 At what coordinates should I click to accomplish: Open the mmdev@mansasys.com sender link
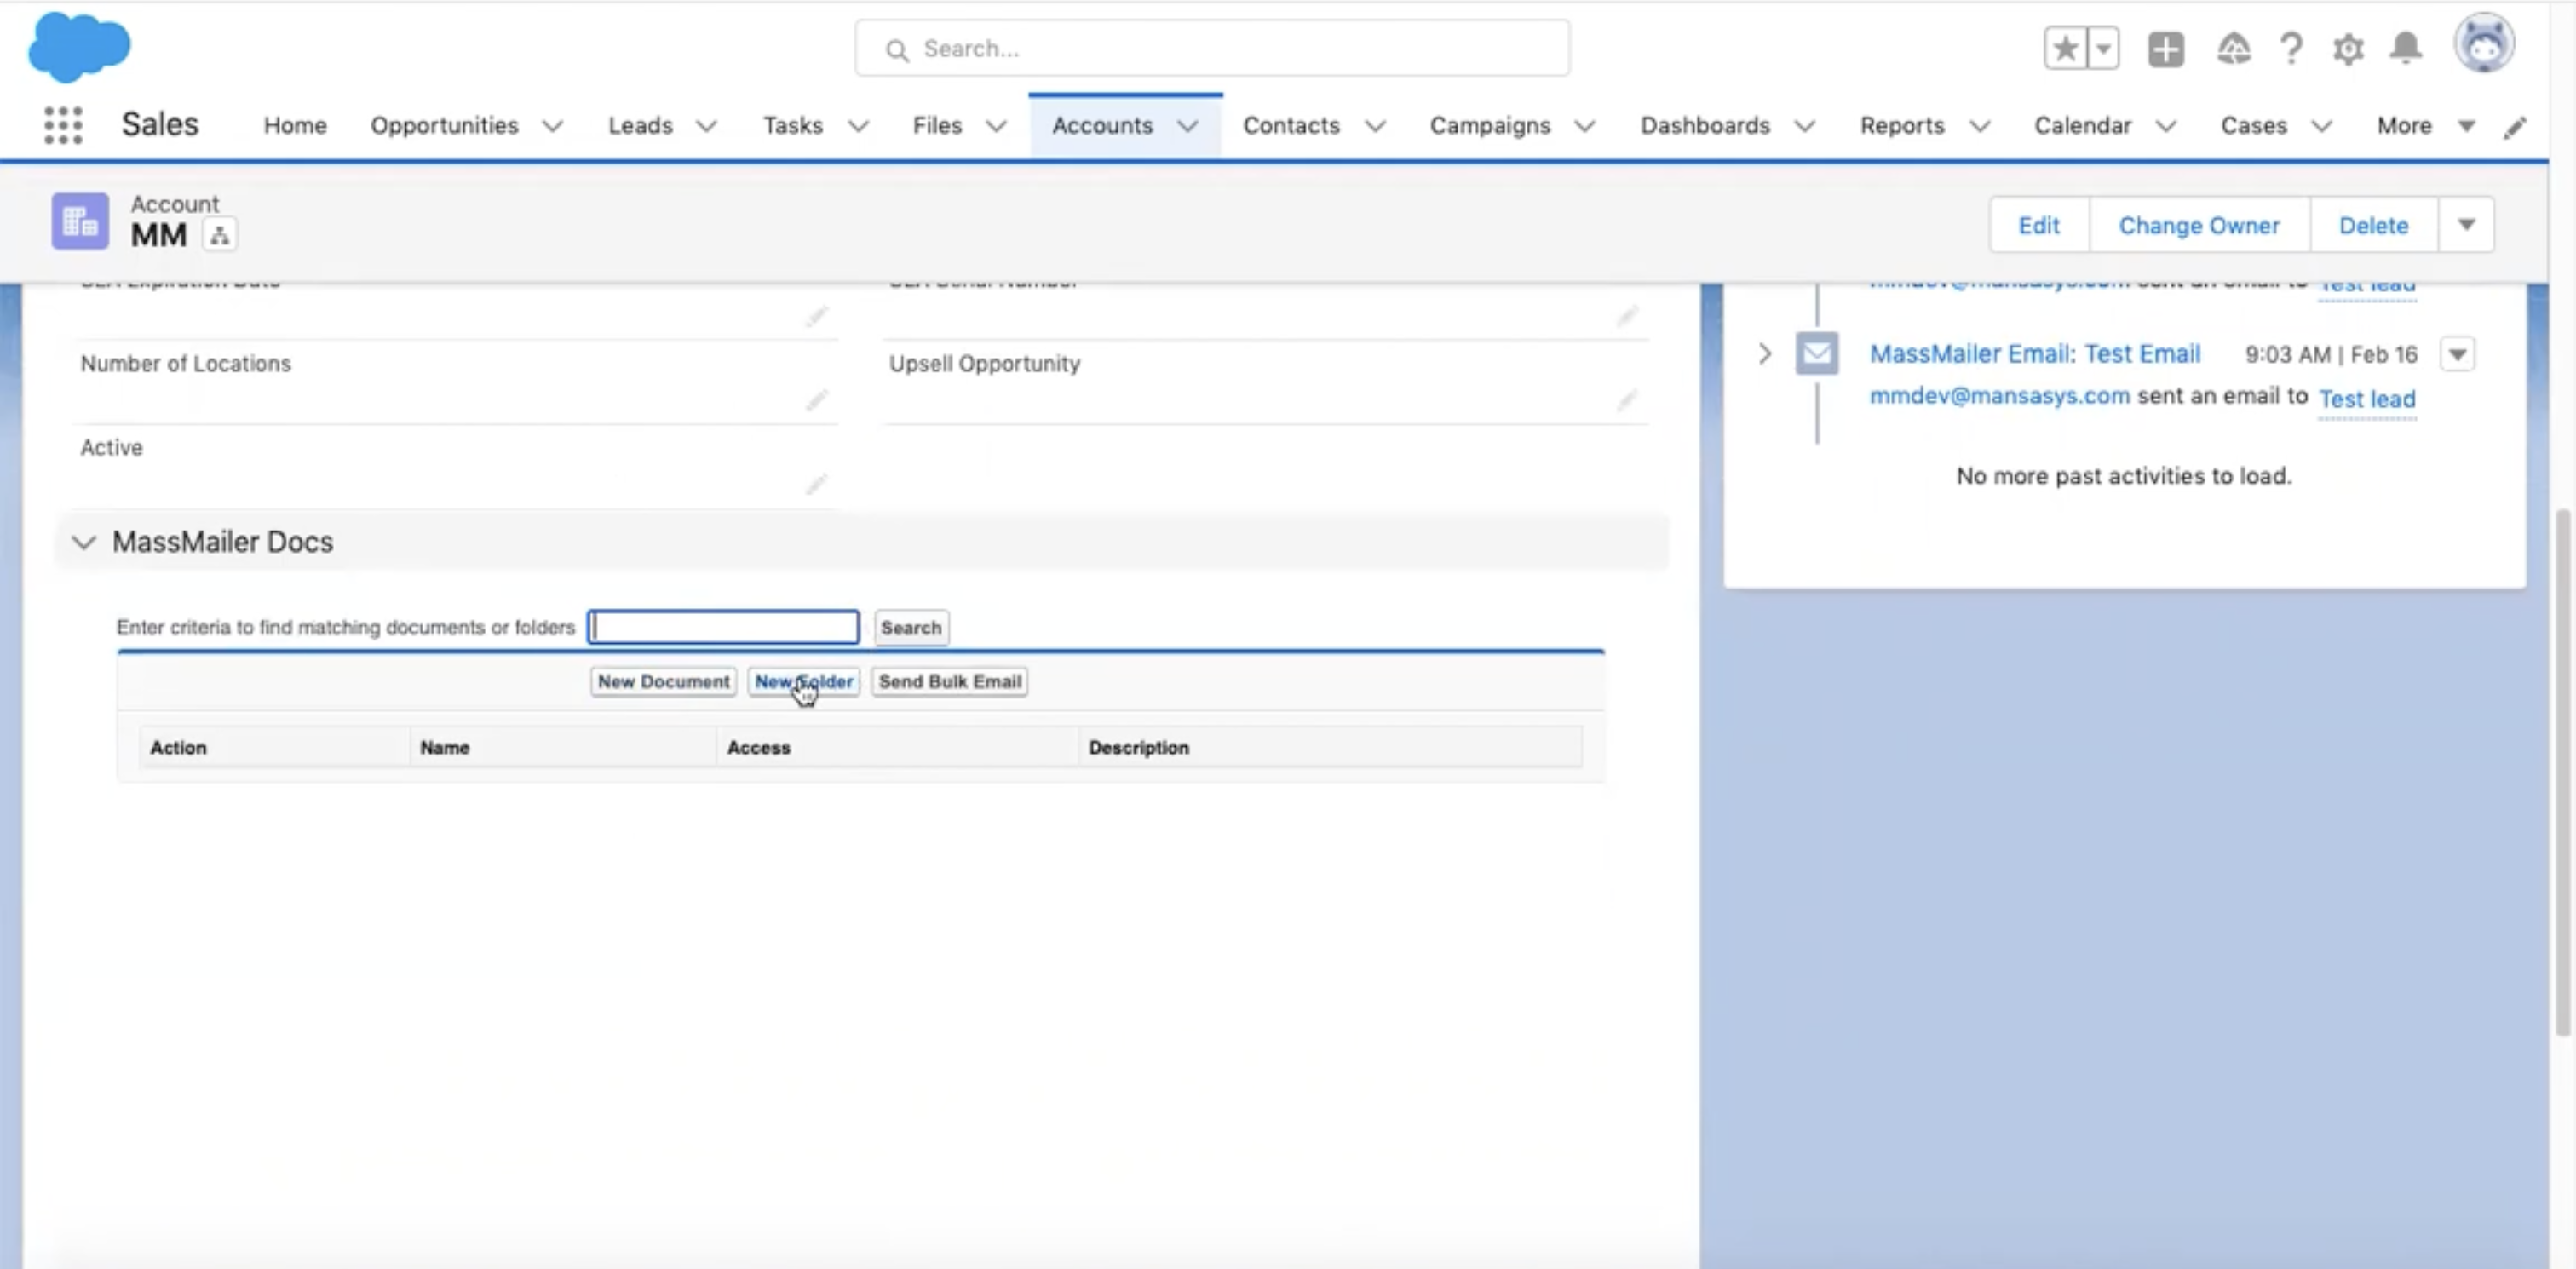2000,396
